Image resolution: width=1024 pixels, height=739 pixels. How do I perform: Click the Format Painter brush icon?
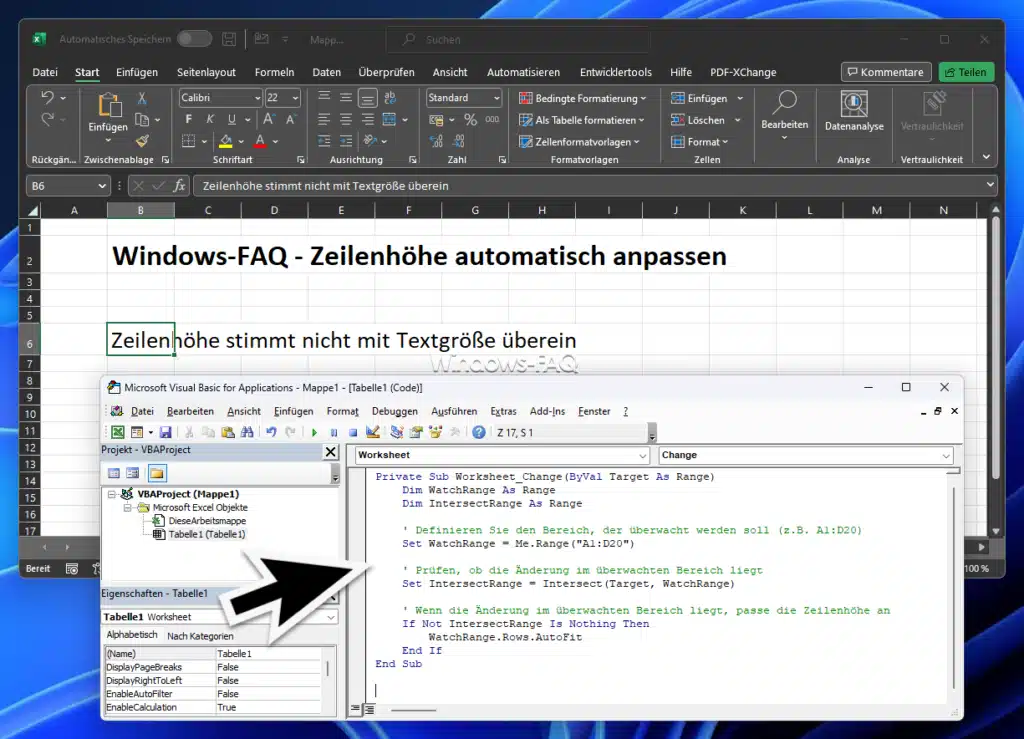(142, 141)
